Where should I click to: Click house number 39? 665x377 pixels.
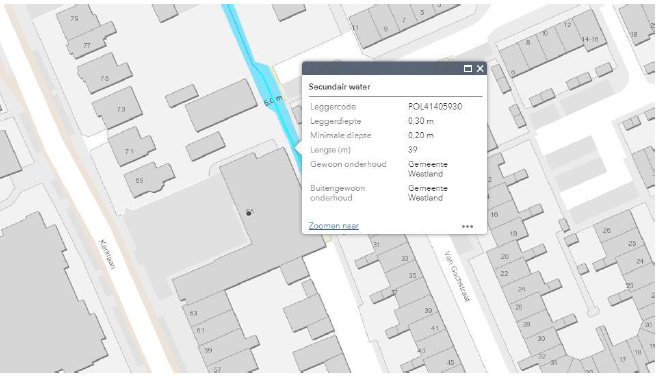click(428, 310)
